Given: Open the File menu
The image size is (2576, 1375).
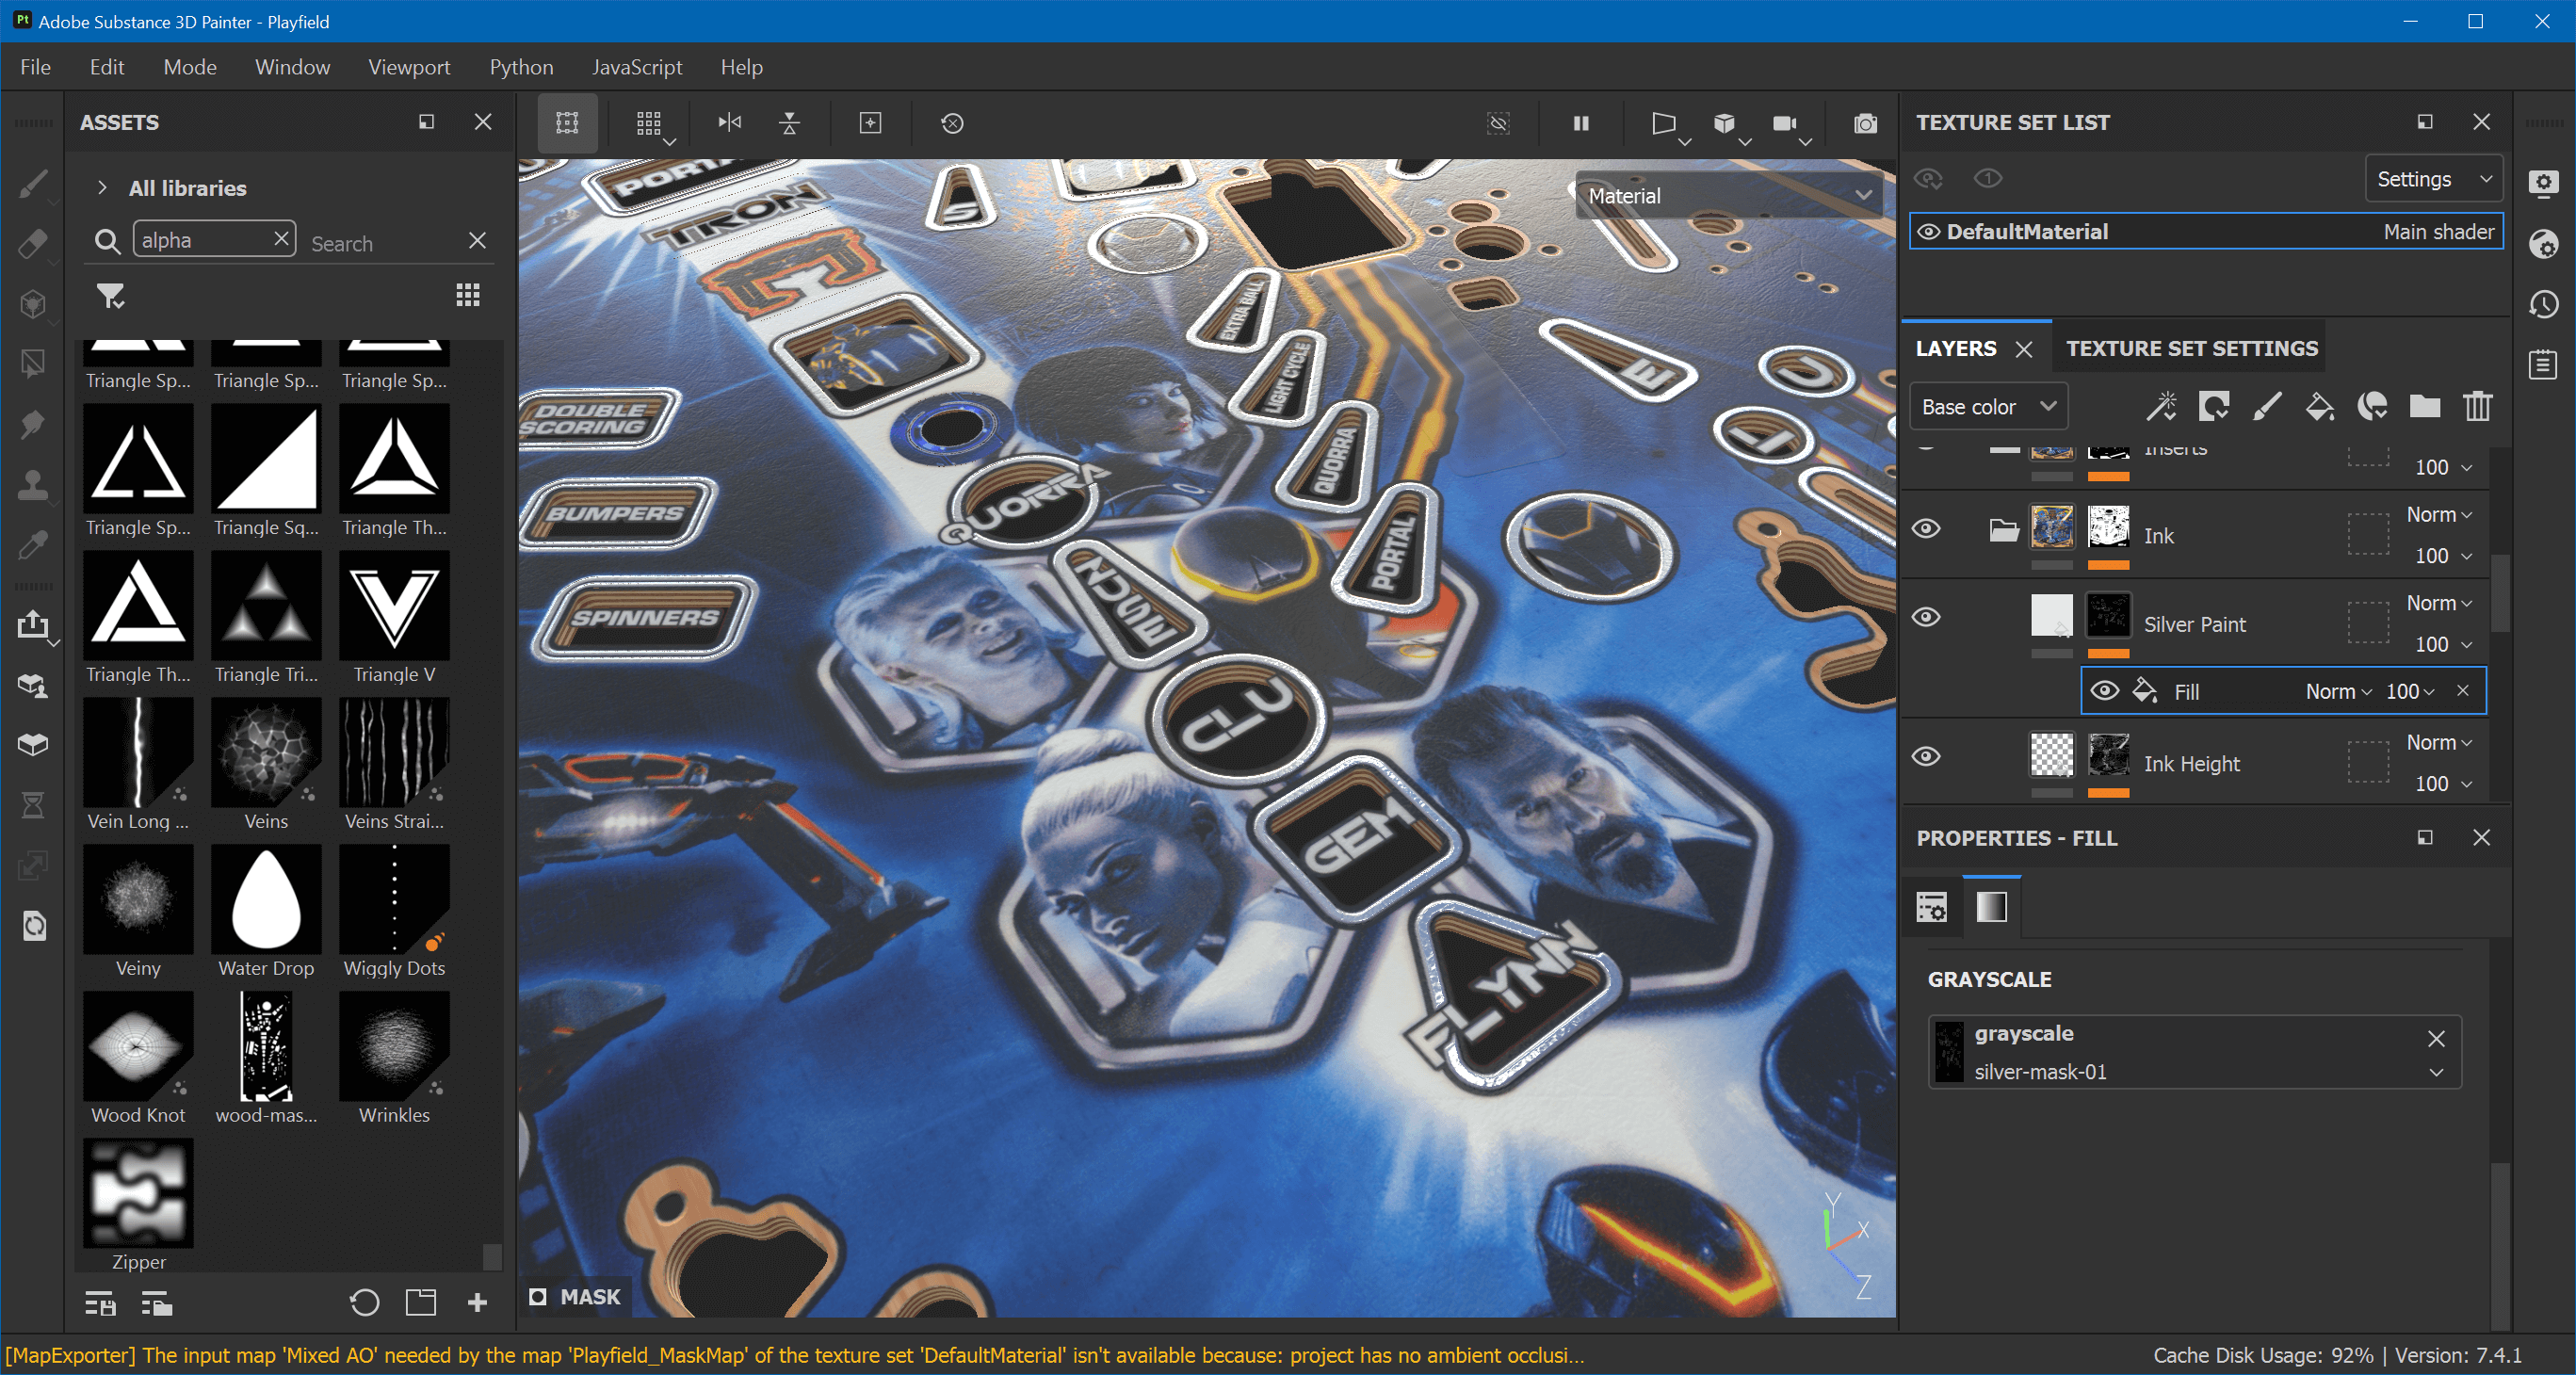Looking at the screenshot, I should 35,67.
